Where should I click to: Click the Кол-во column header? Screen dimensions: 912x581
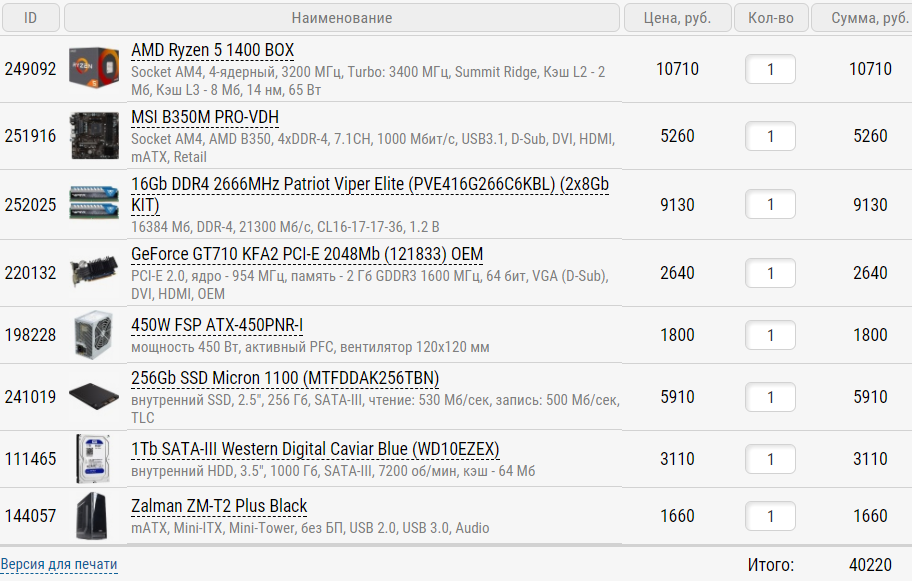pyautogui.click(x=771, y=17)
